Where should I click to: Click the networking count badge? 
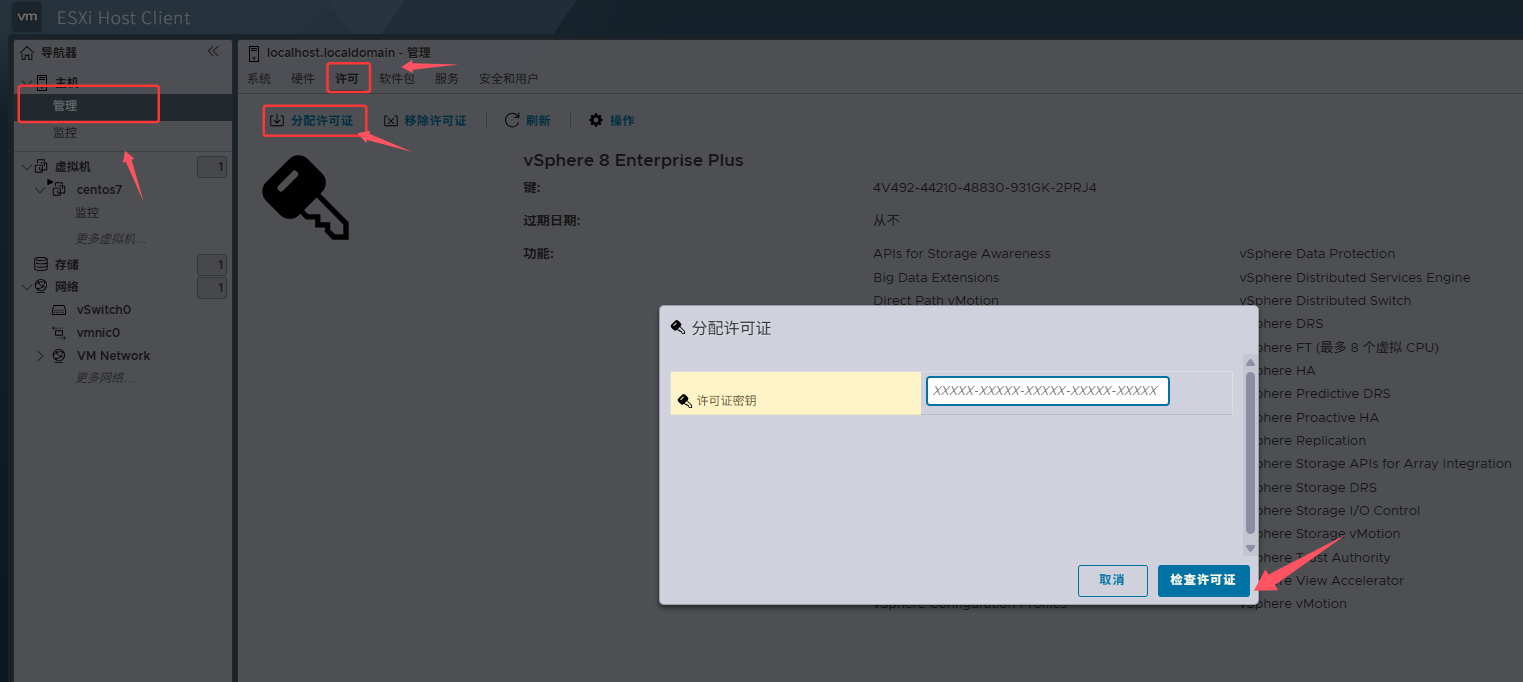(x=212, y=288)
